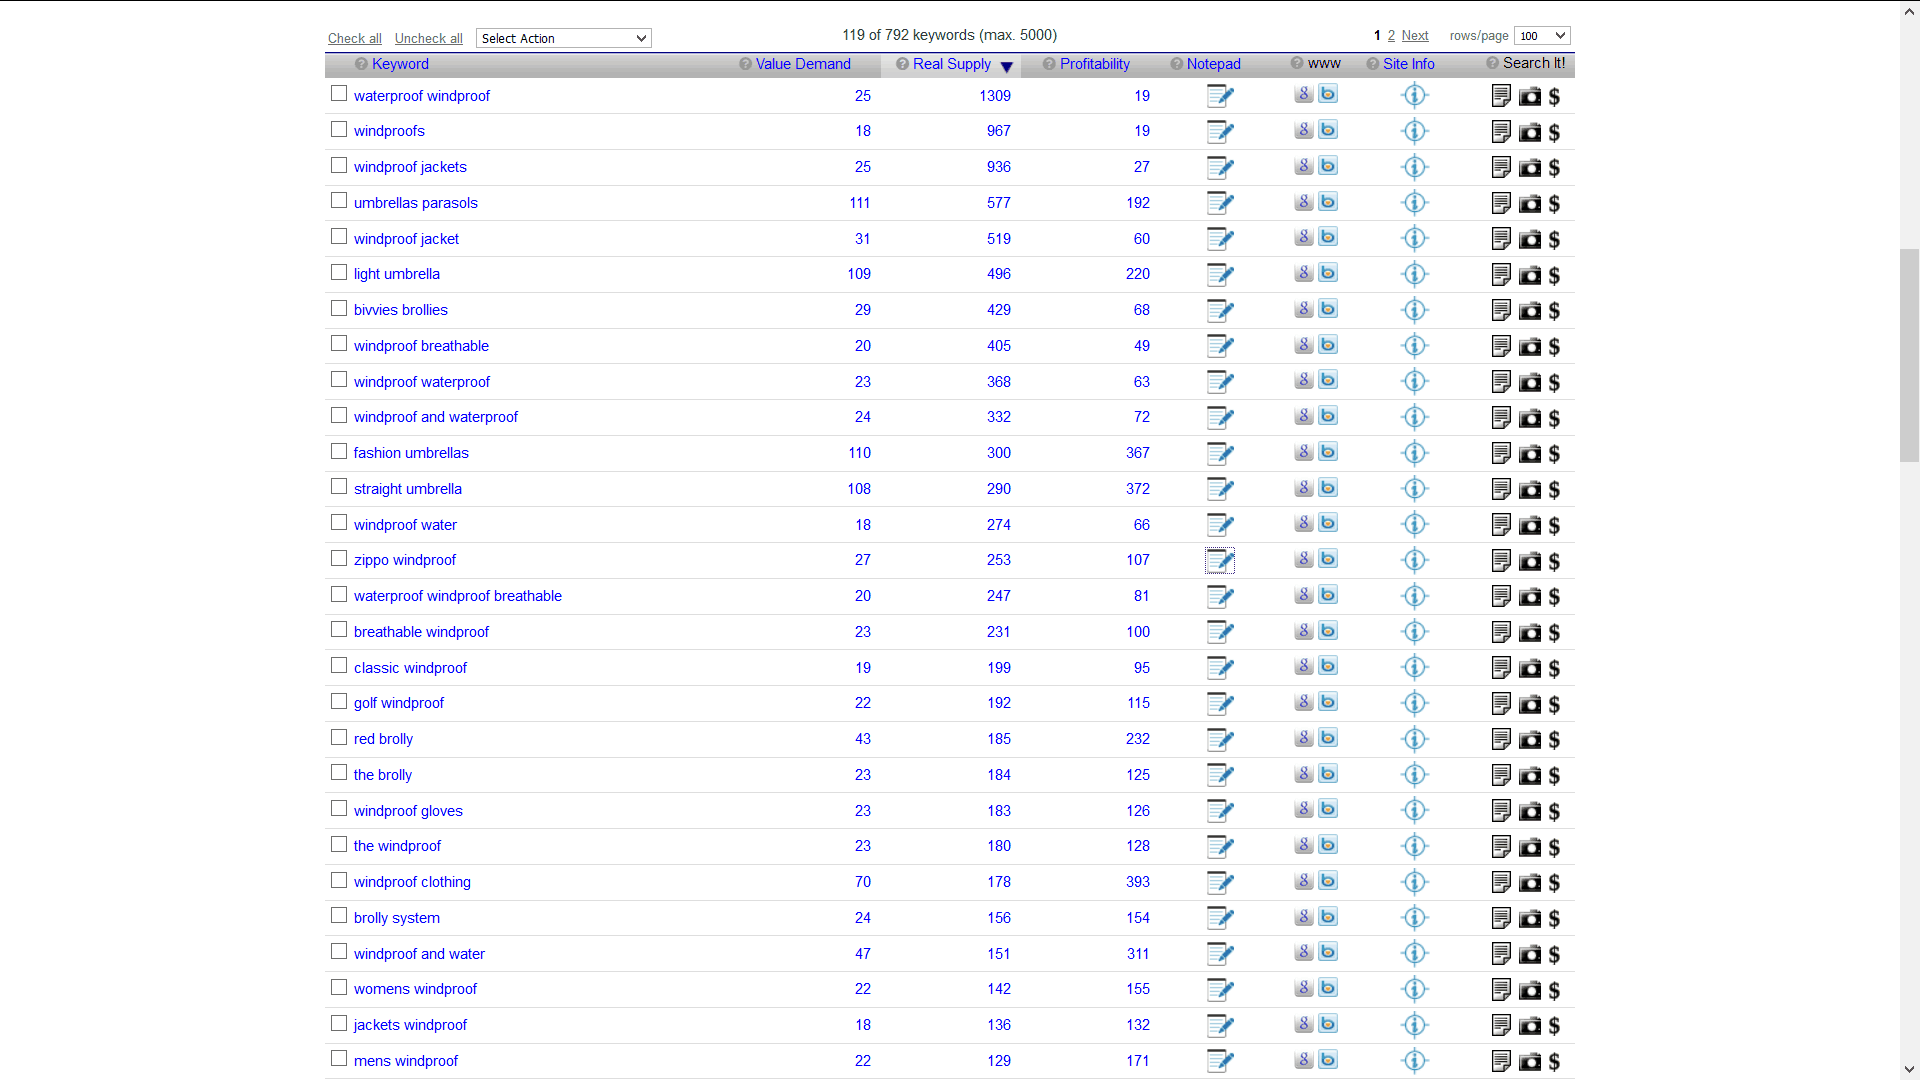Open notepad icon for zippo windproof row

tap(1220, 560)
